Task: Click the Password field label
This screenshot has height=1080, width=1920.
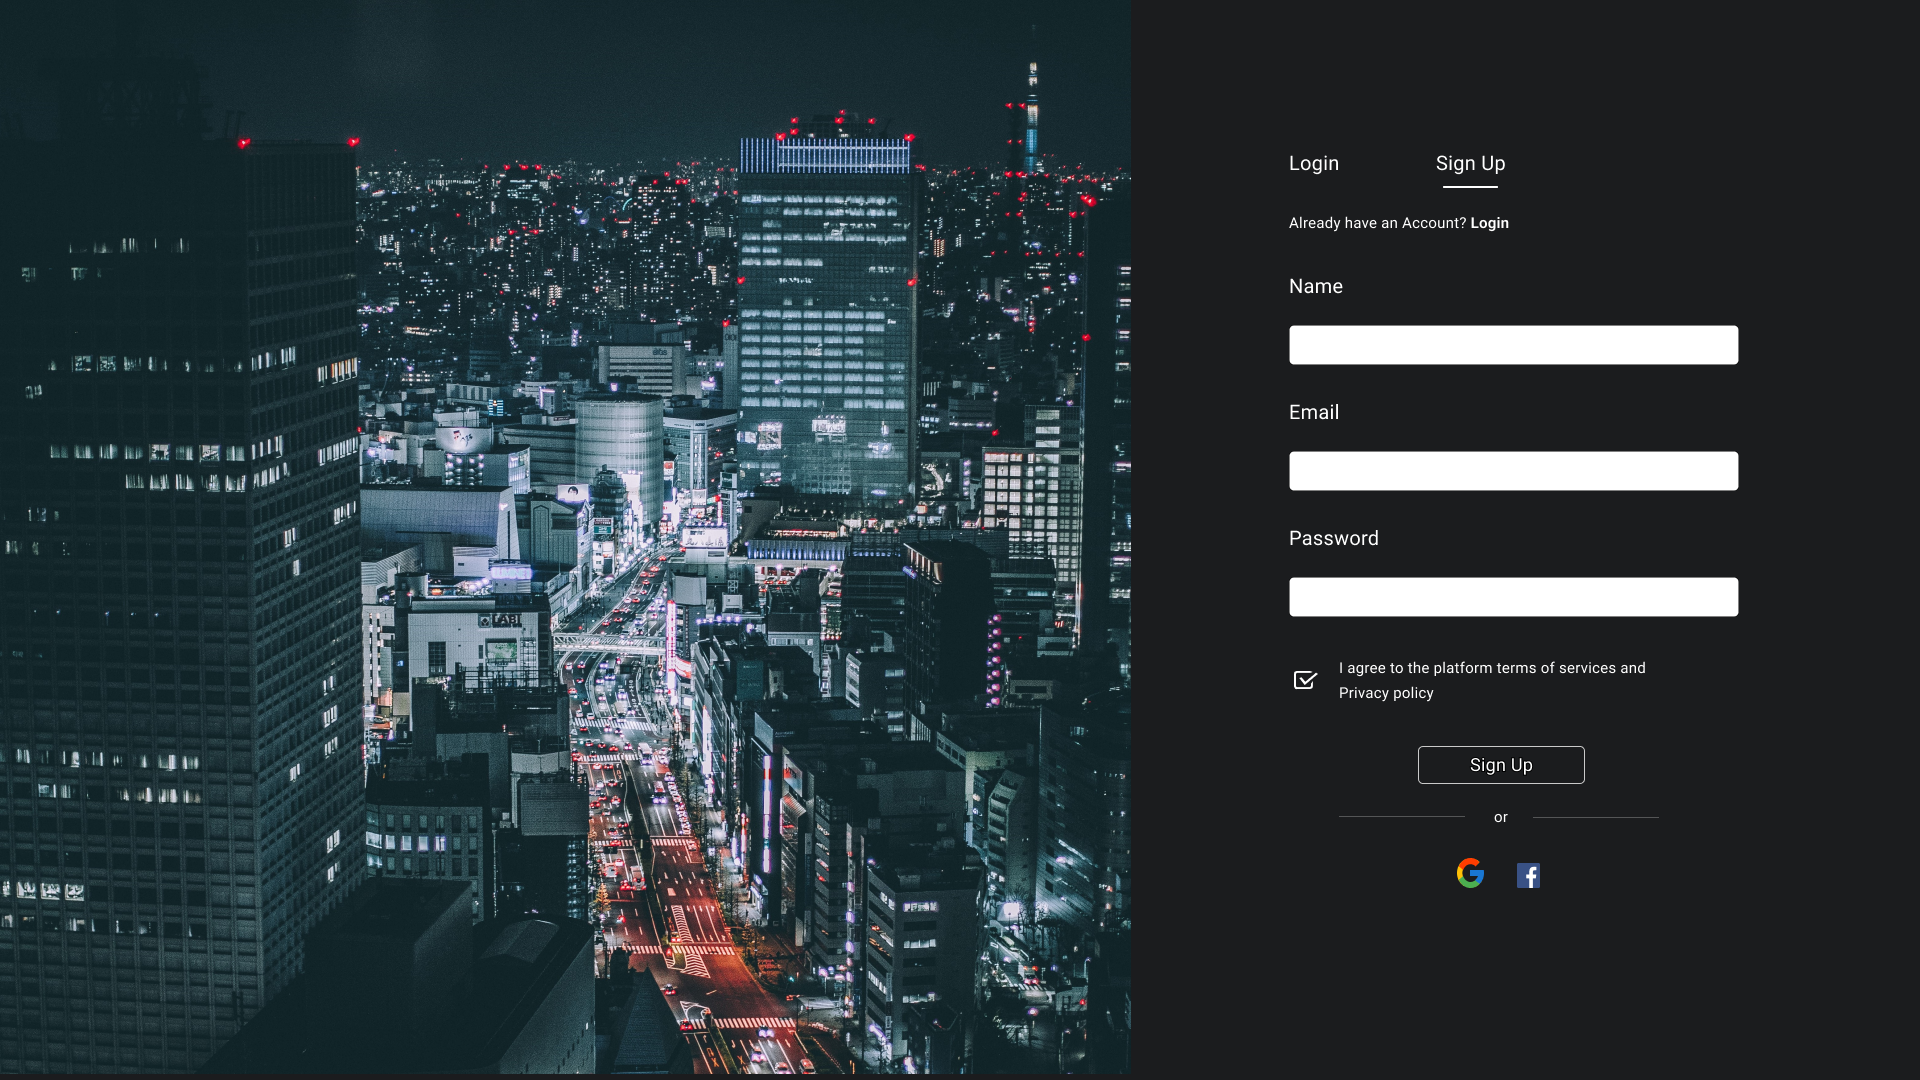Action: 1333,538
